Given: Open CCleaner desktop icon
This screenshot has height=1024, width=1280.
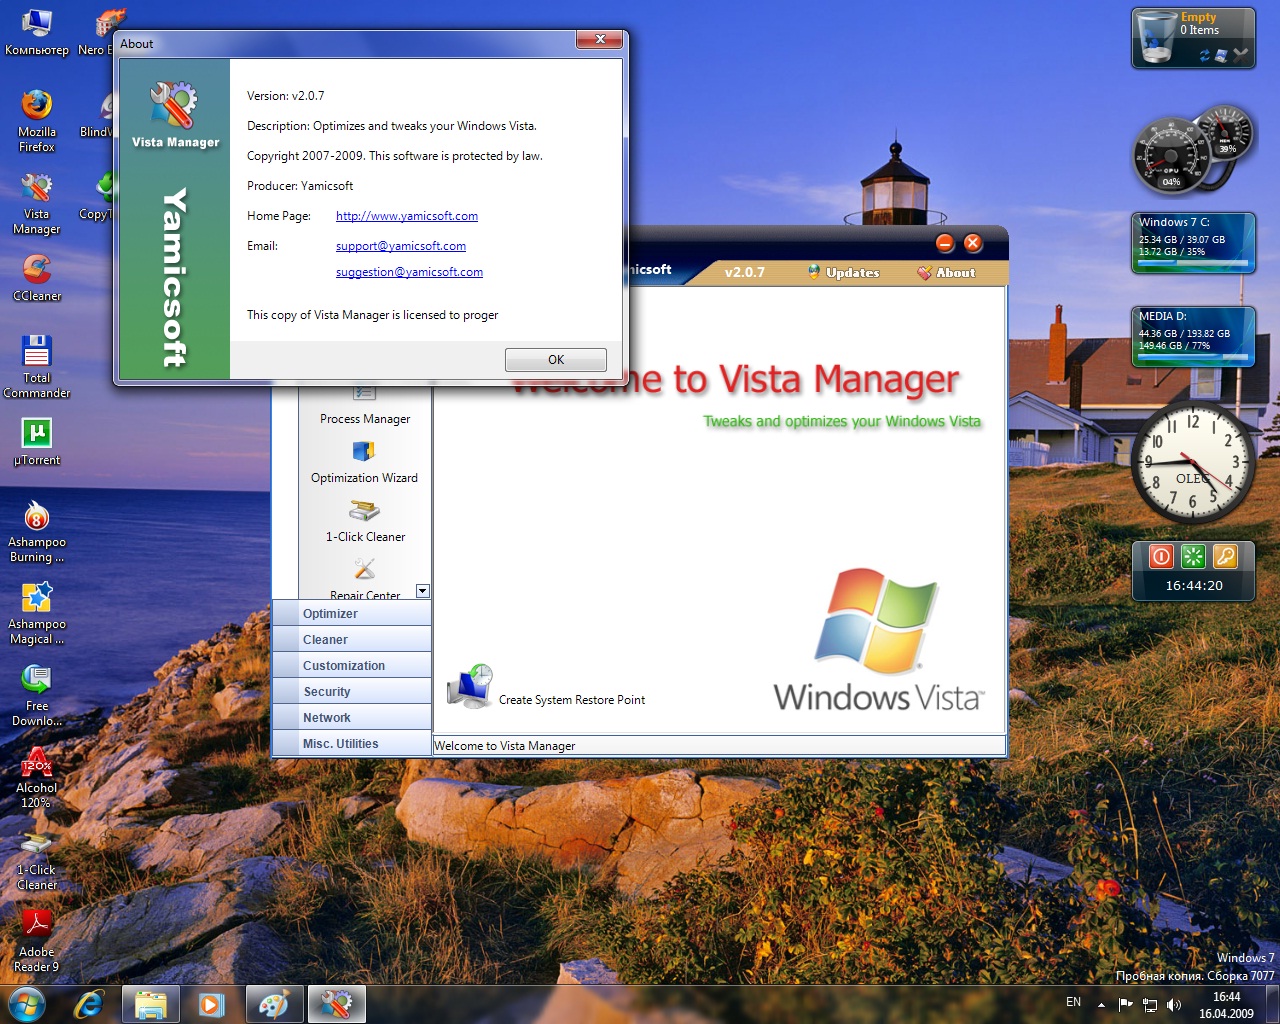Looking at the screenshot, I should (37, 277).
